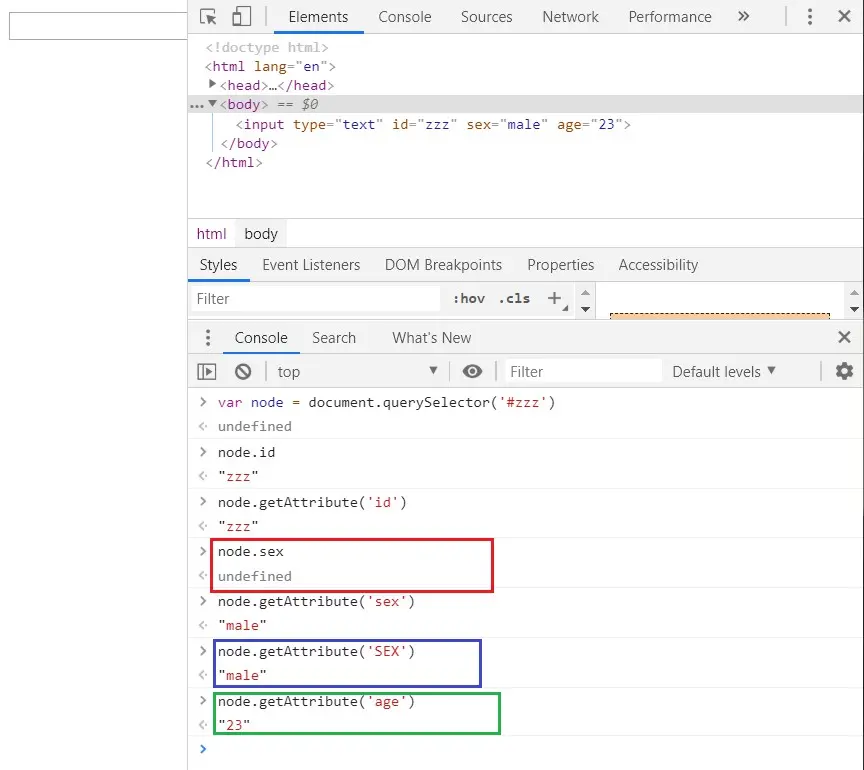
Task: Open the What's New tab
Action: click(x=431, y=338)
